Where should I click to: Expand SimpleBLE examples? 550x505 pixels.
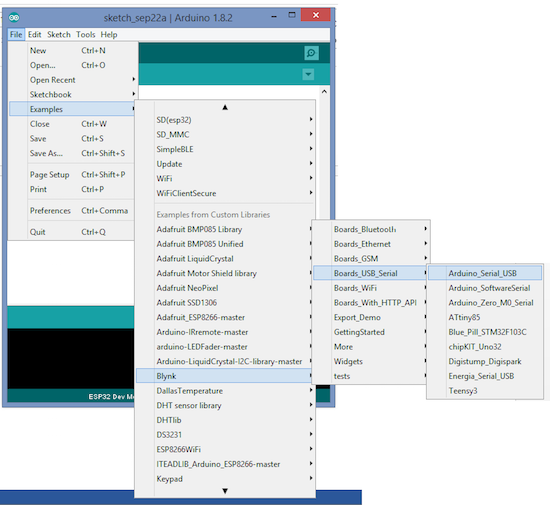pos(225,149)
